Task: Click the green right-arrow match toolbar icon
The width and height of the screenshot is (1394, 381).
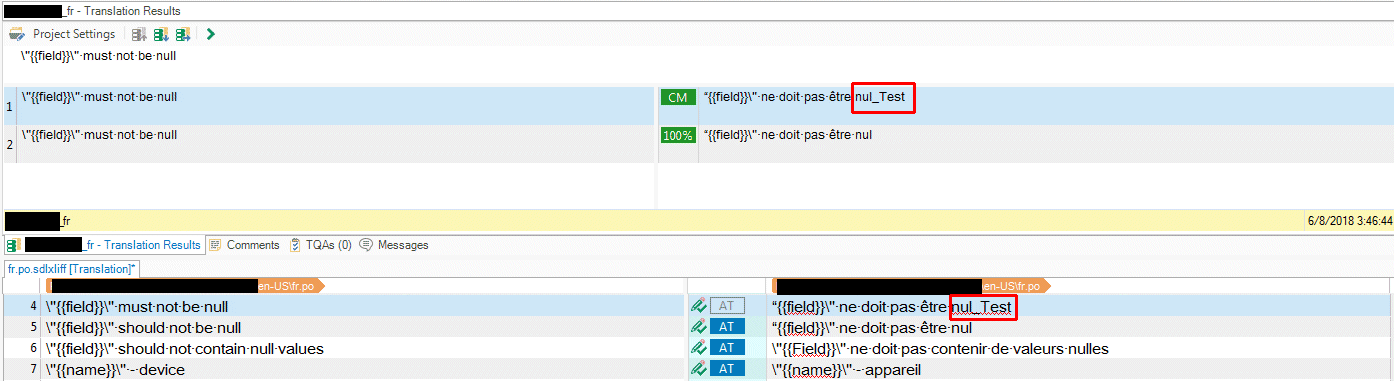Action: [183, 34]
